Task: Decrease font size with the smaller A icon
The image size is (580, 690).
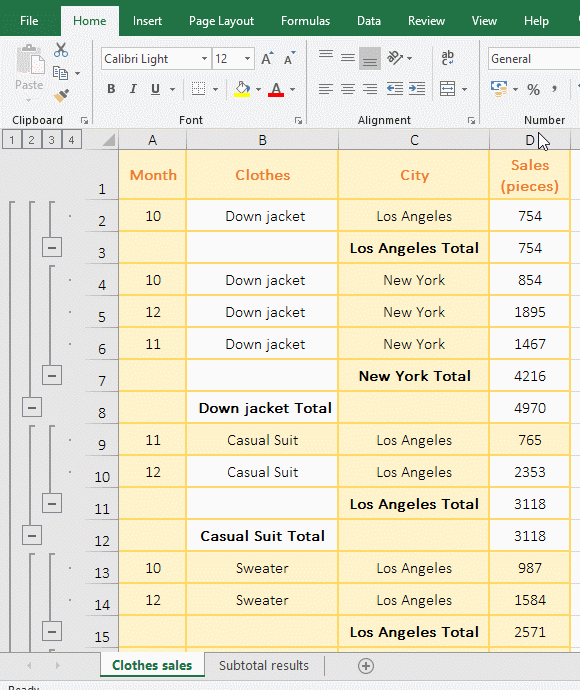Action: pos(290,59)
